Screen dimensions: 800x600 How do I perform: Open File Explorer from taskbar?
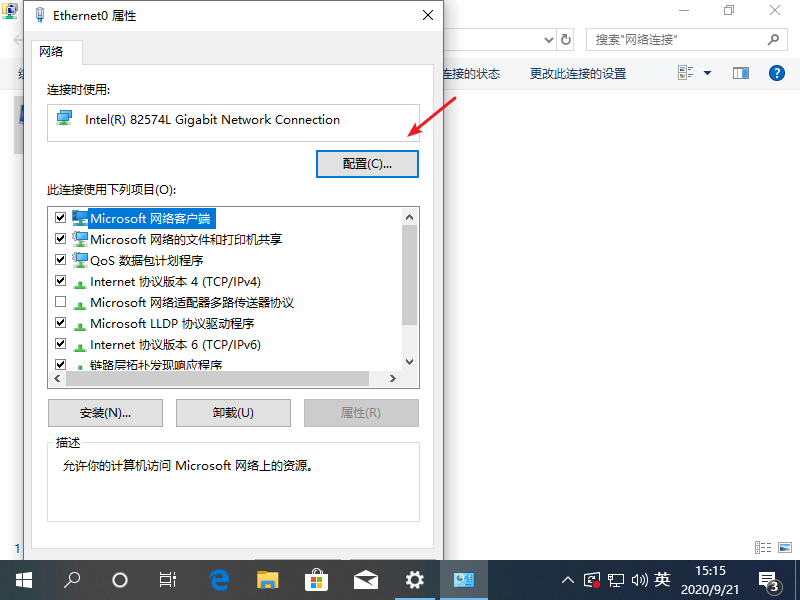point(268,580)
